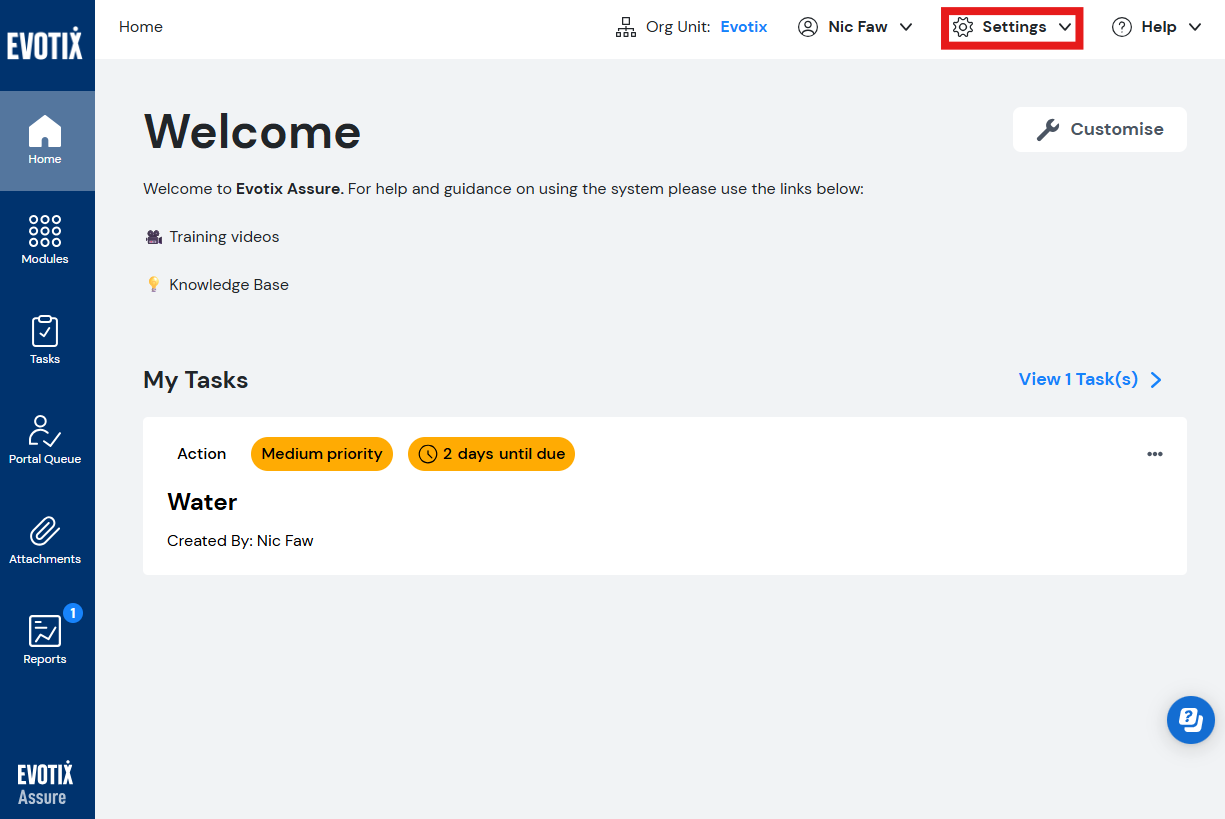The image size is (1225, 819).
Task: Open the Tasks clipboard icon
Action: click(x=45, y=330)
